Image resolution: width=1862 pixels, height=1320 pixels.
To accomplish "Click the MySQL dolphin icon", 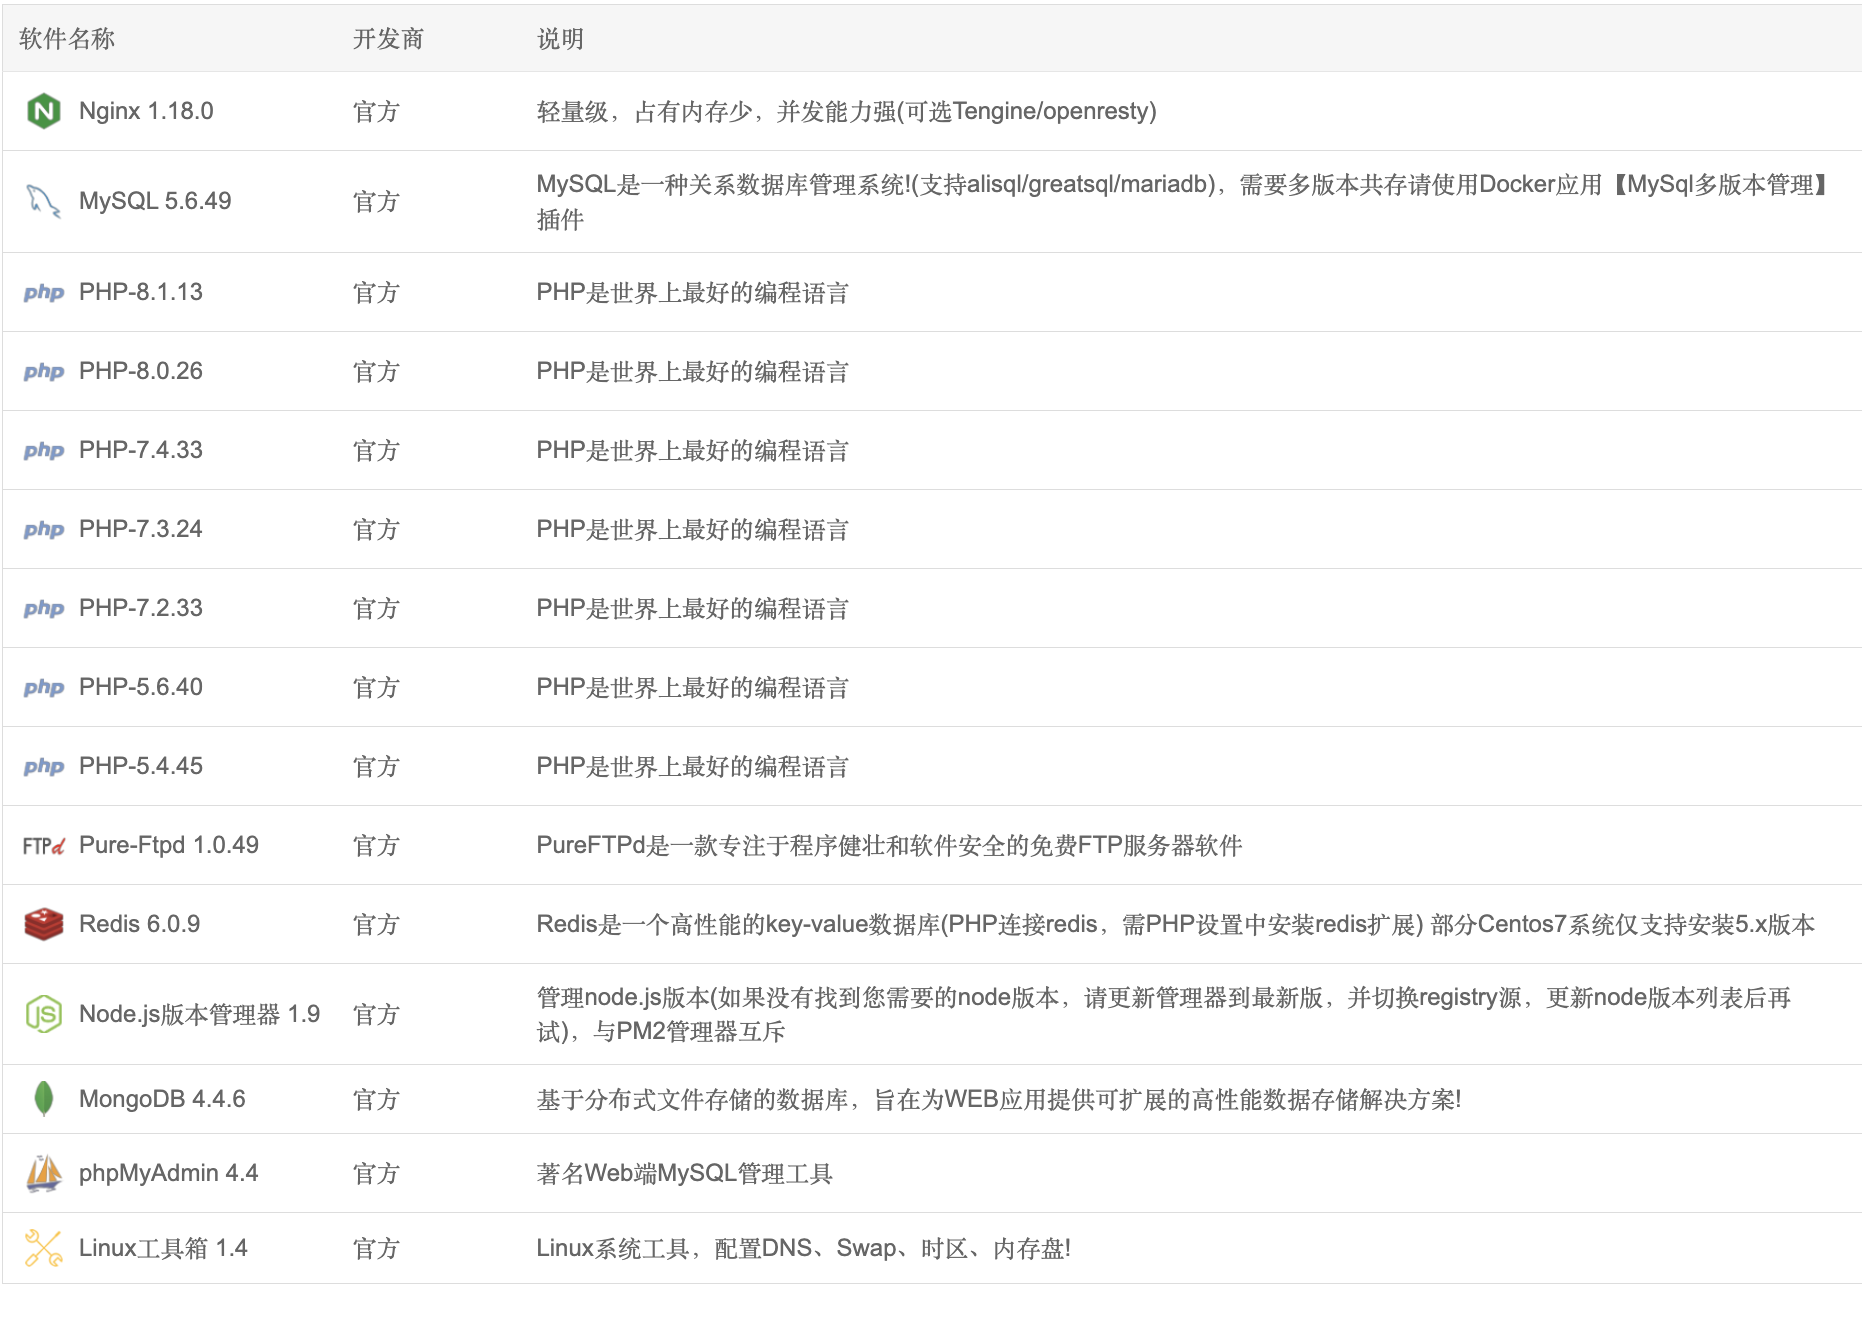I will 43,201.
